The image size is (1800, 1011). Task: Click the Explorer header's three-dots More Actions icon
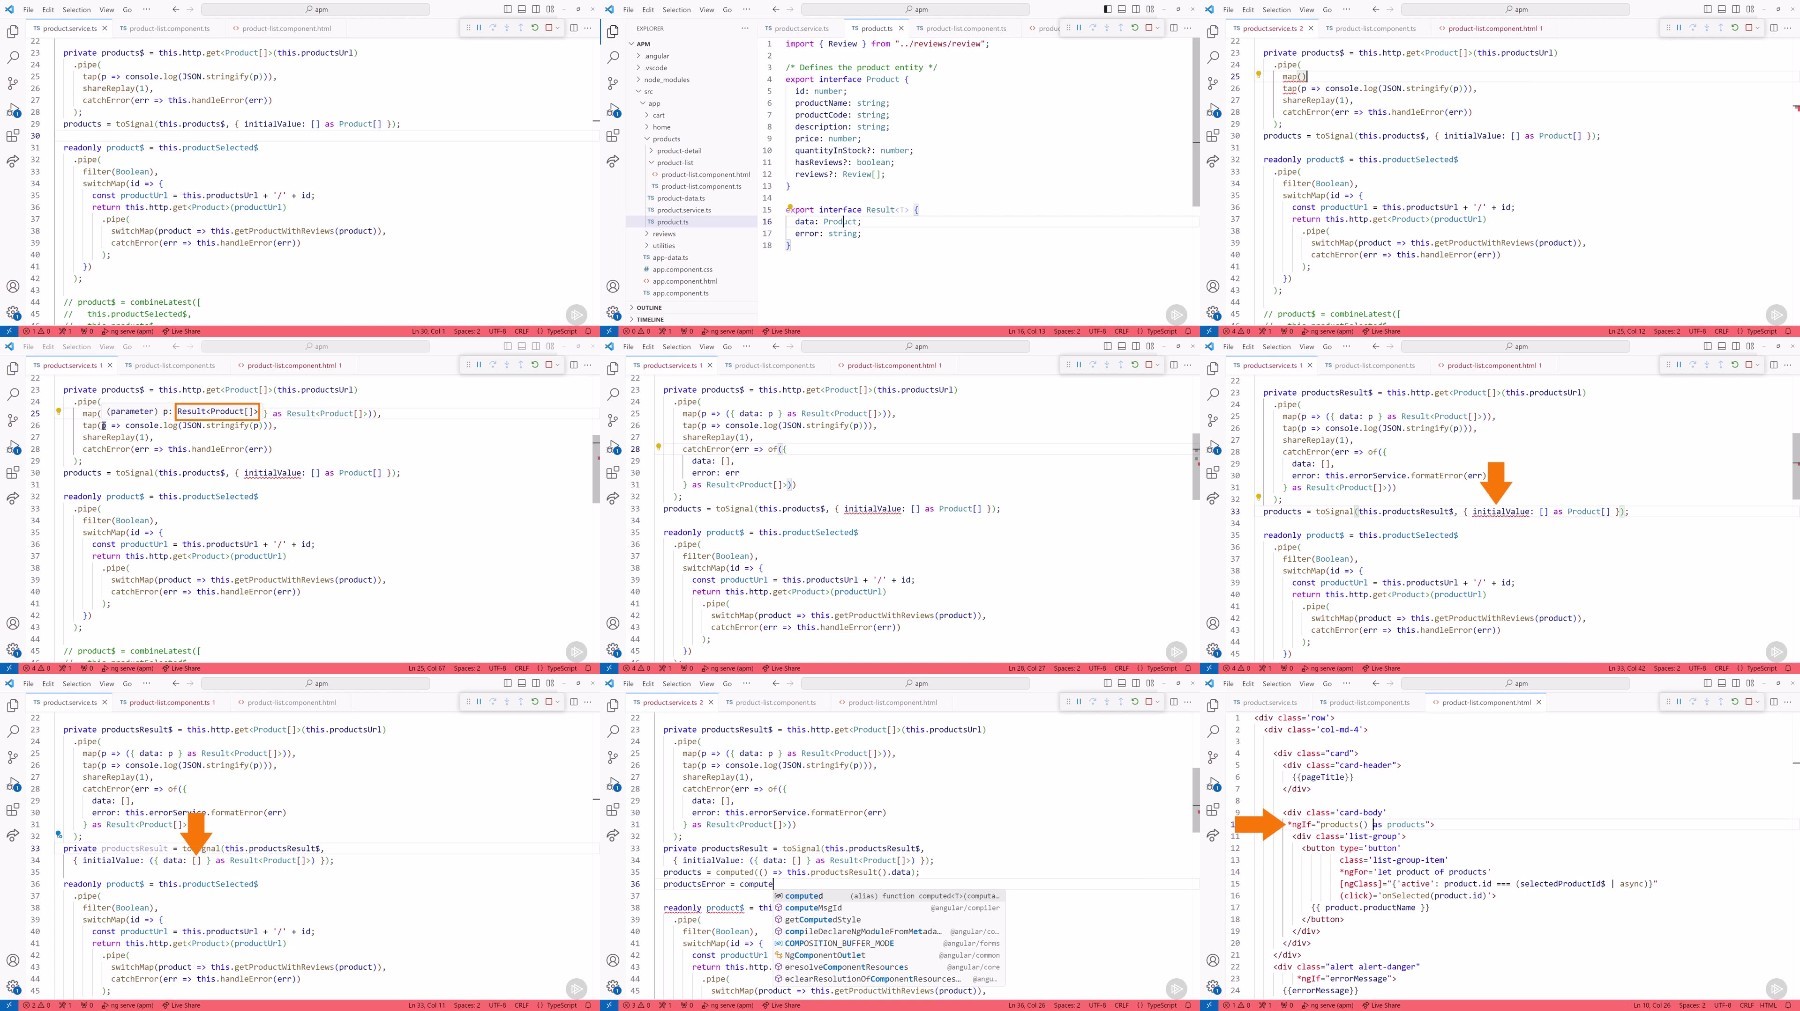click(x=745, y=28)
